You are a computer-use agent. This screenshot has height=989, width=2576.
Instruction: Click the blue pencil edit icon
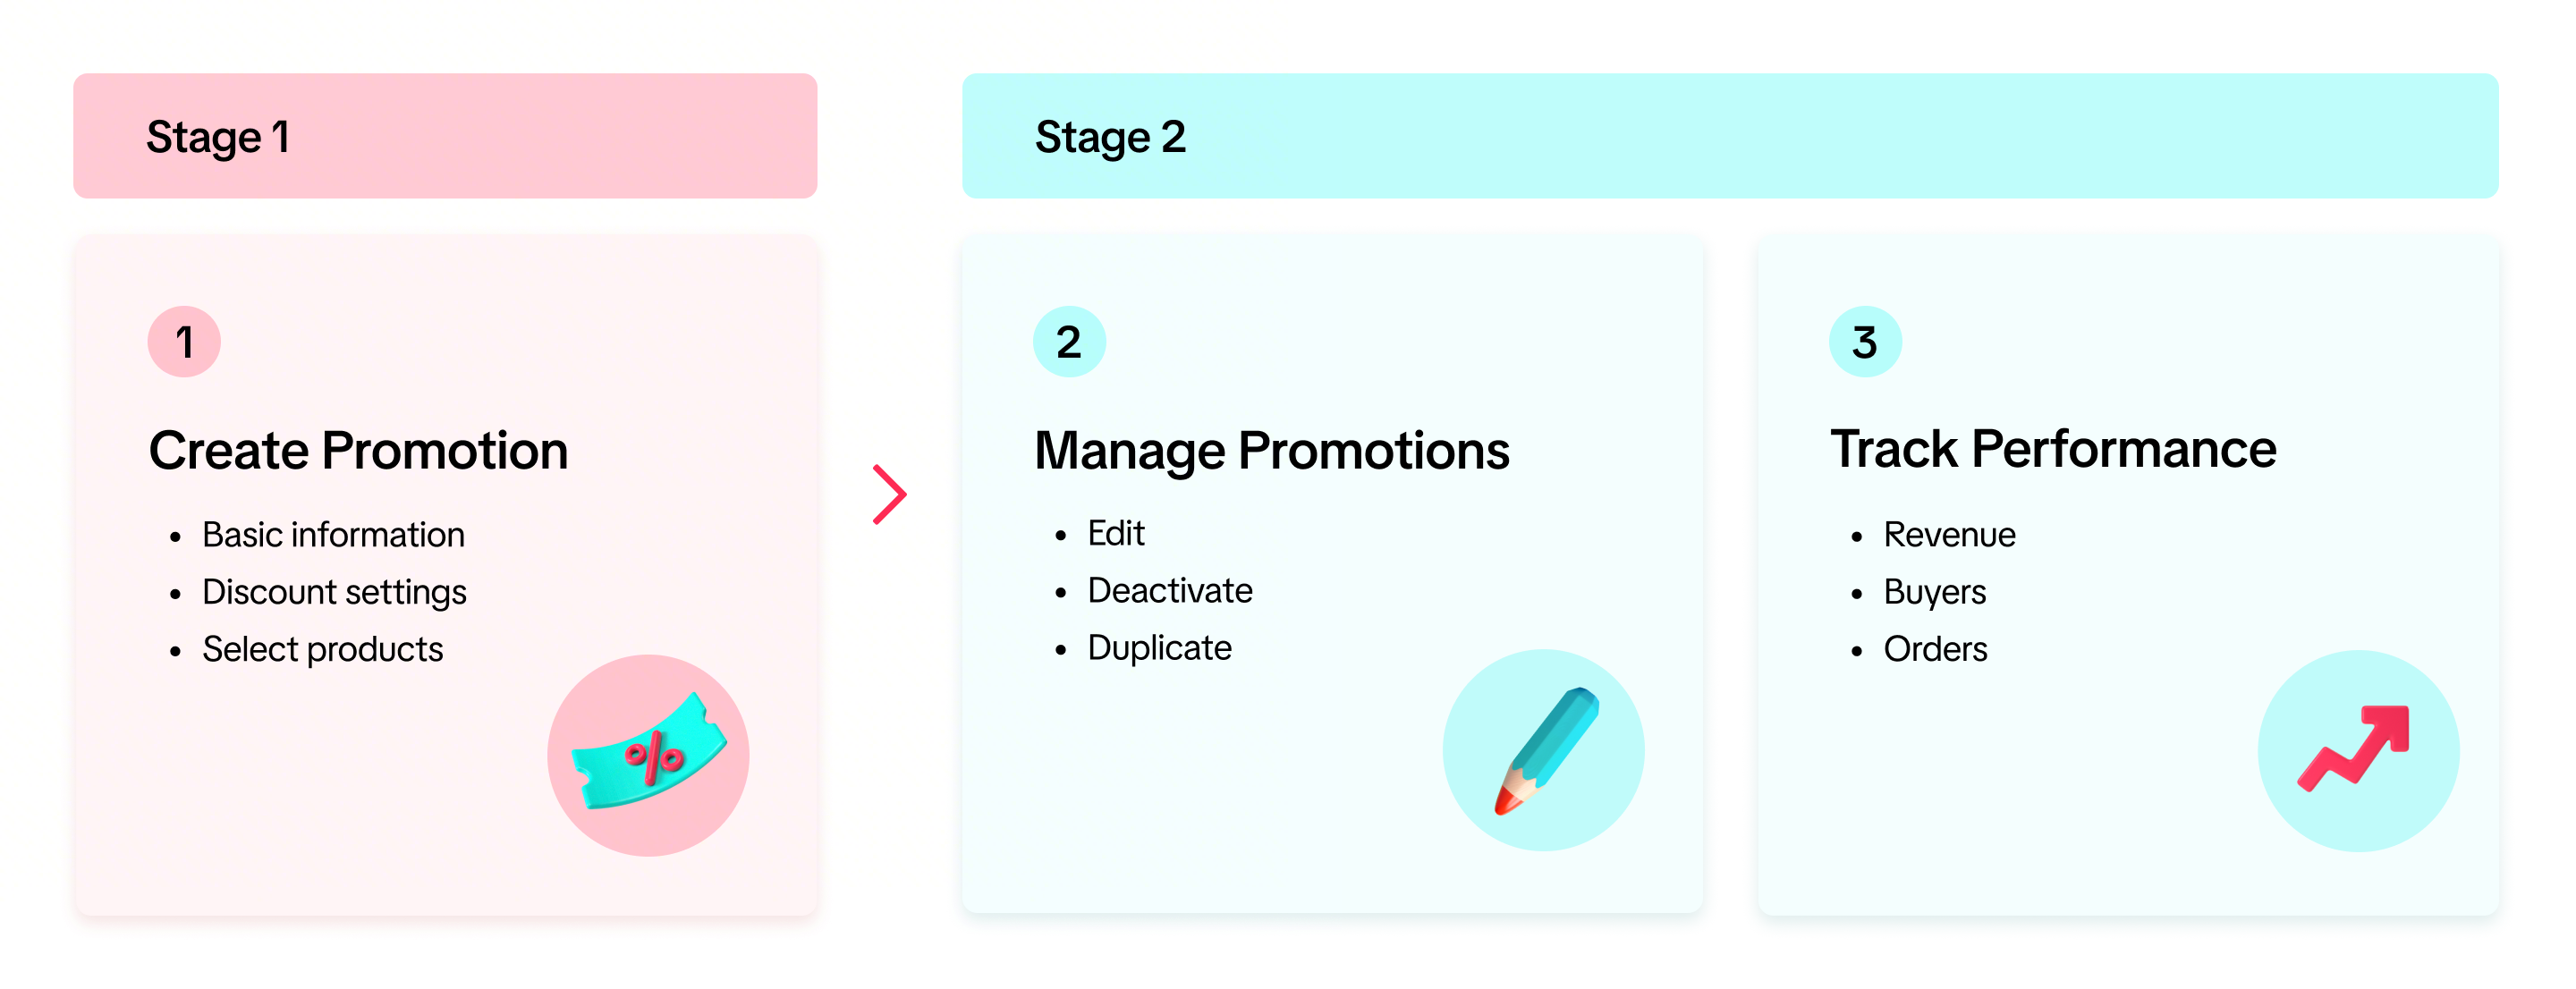(1544, 750)
